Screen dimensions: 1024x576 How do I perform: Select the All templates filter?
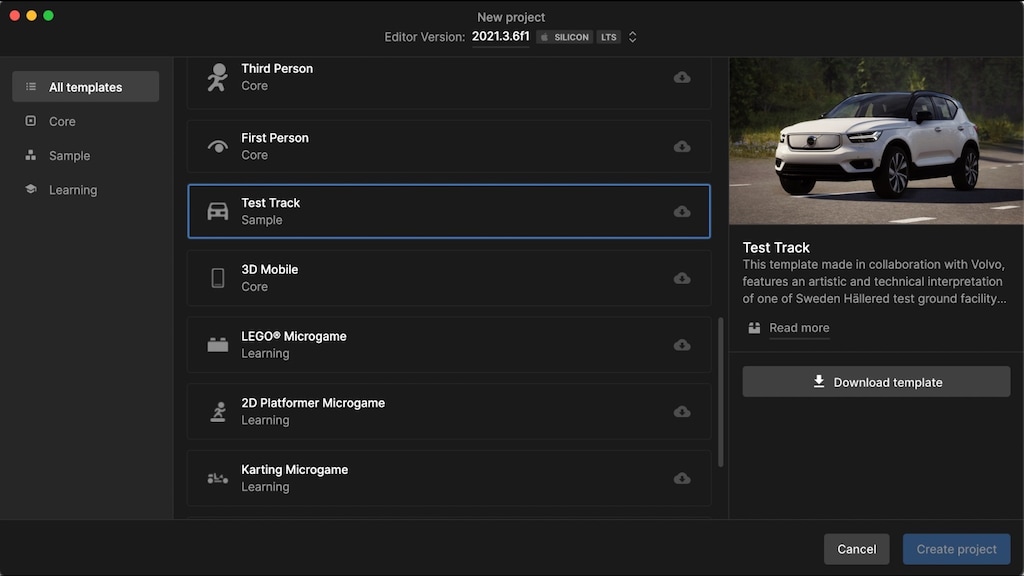coord(85,86)
